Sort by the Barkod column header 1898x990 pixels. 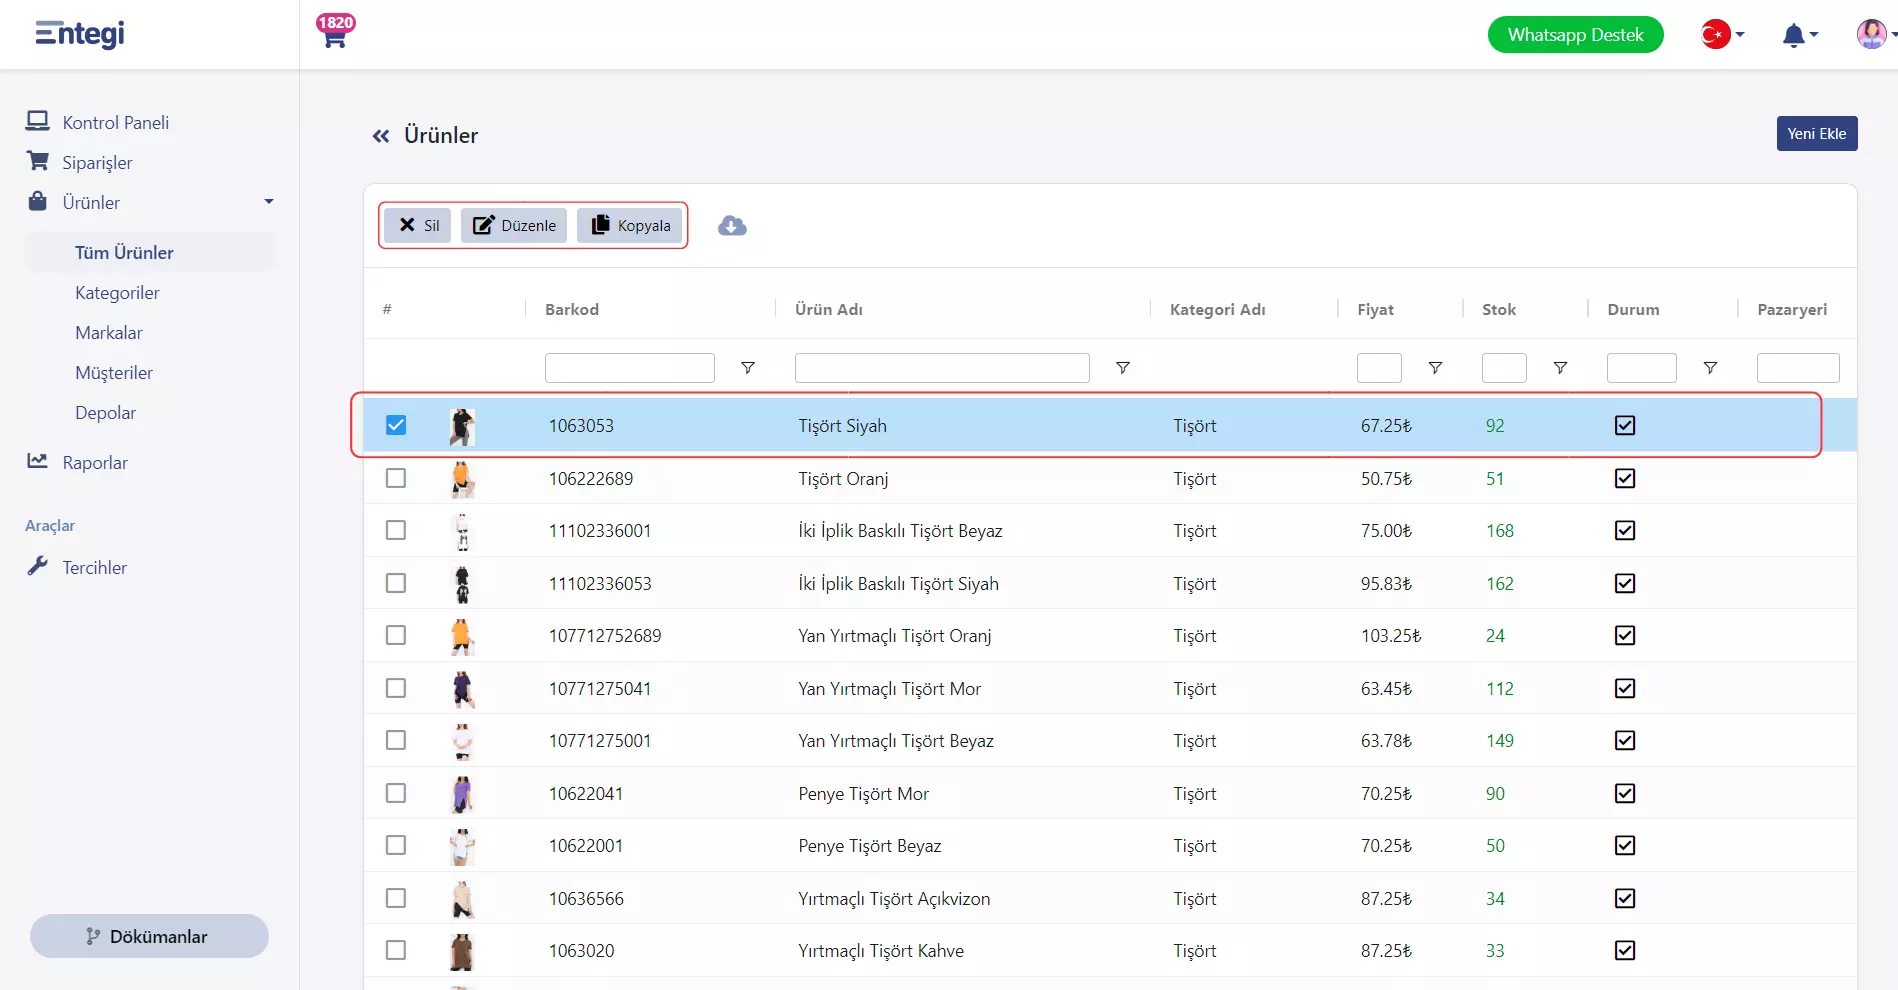coord(572,309)
